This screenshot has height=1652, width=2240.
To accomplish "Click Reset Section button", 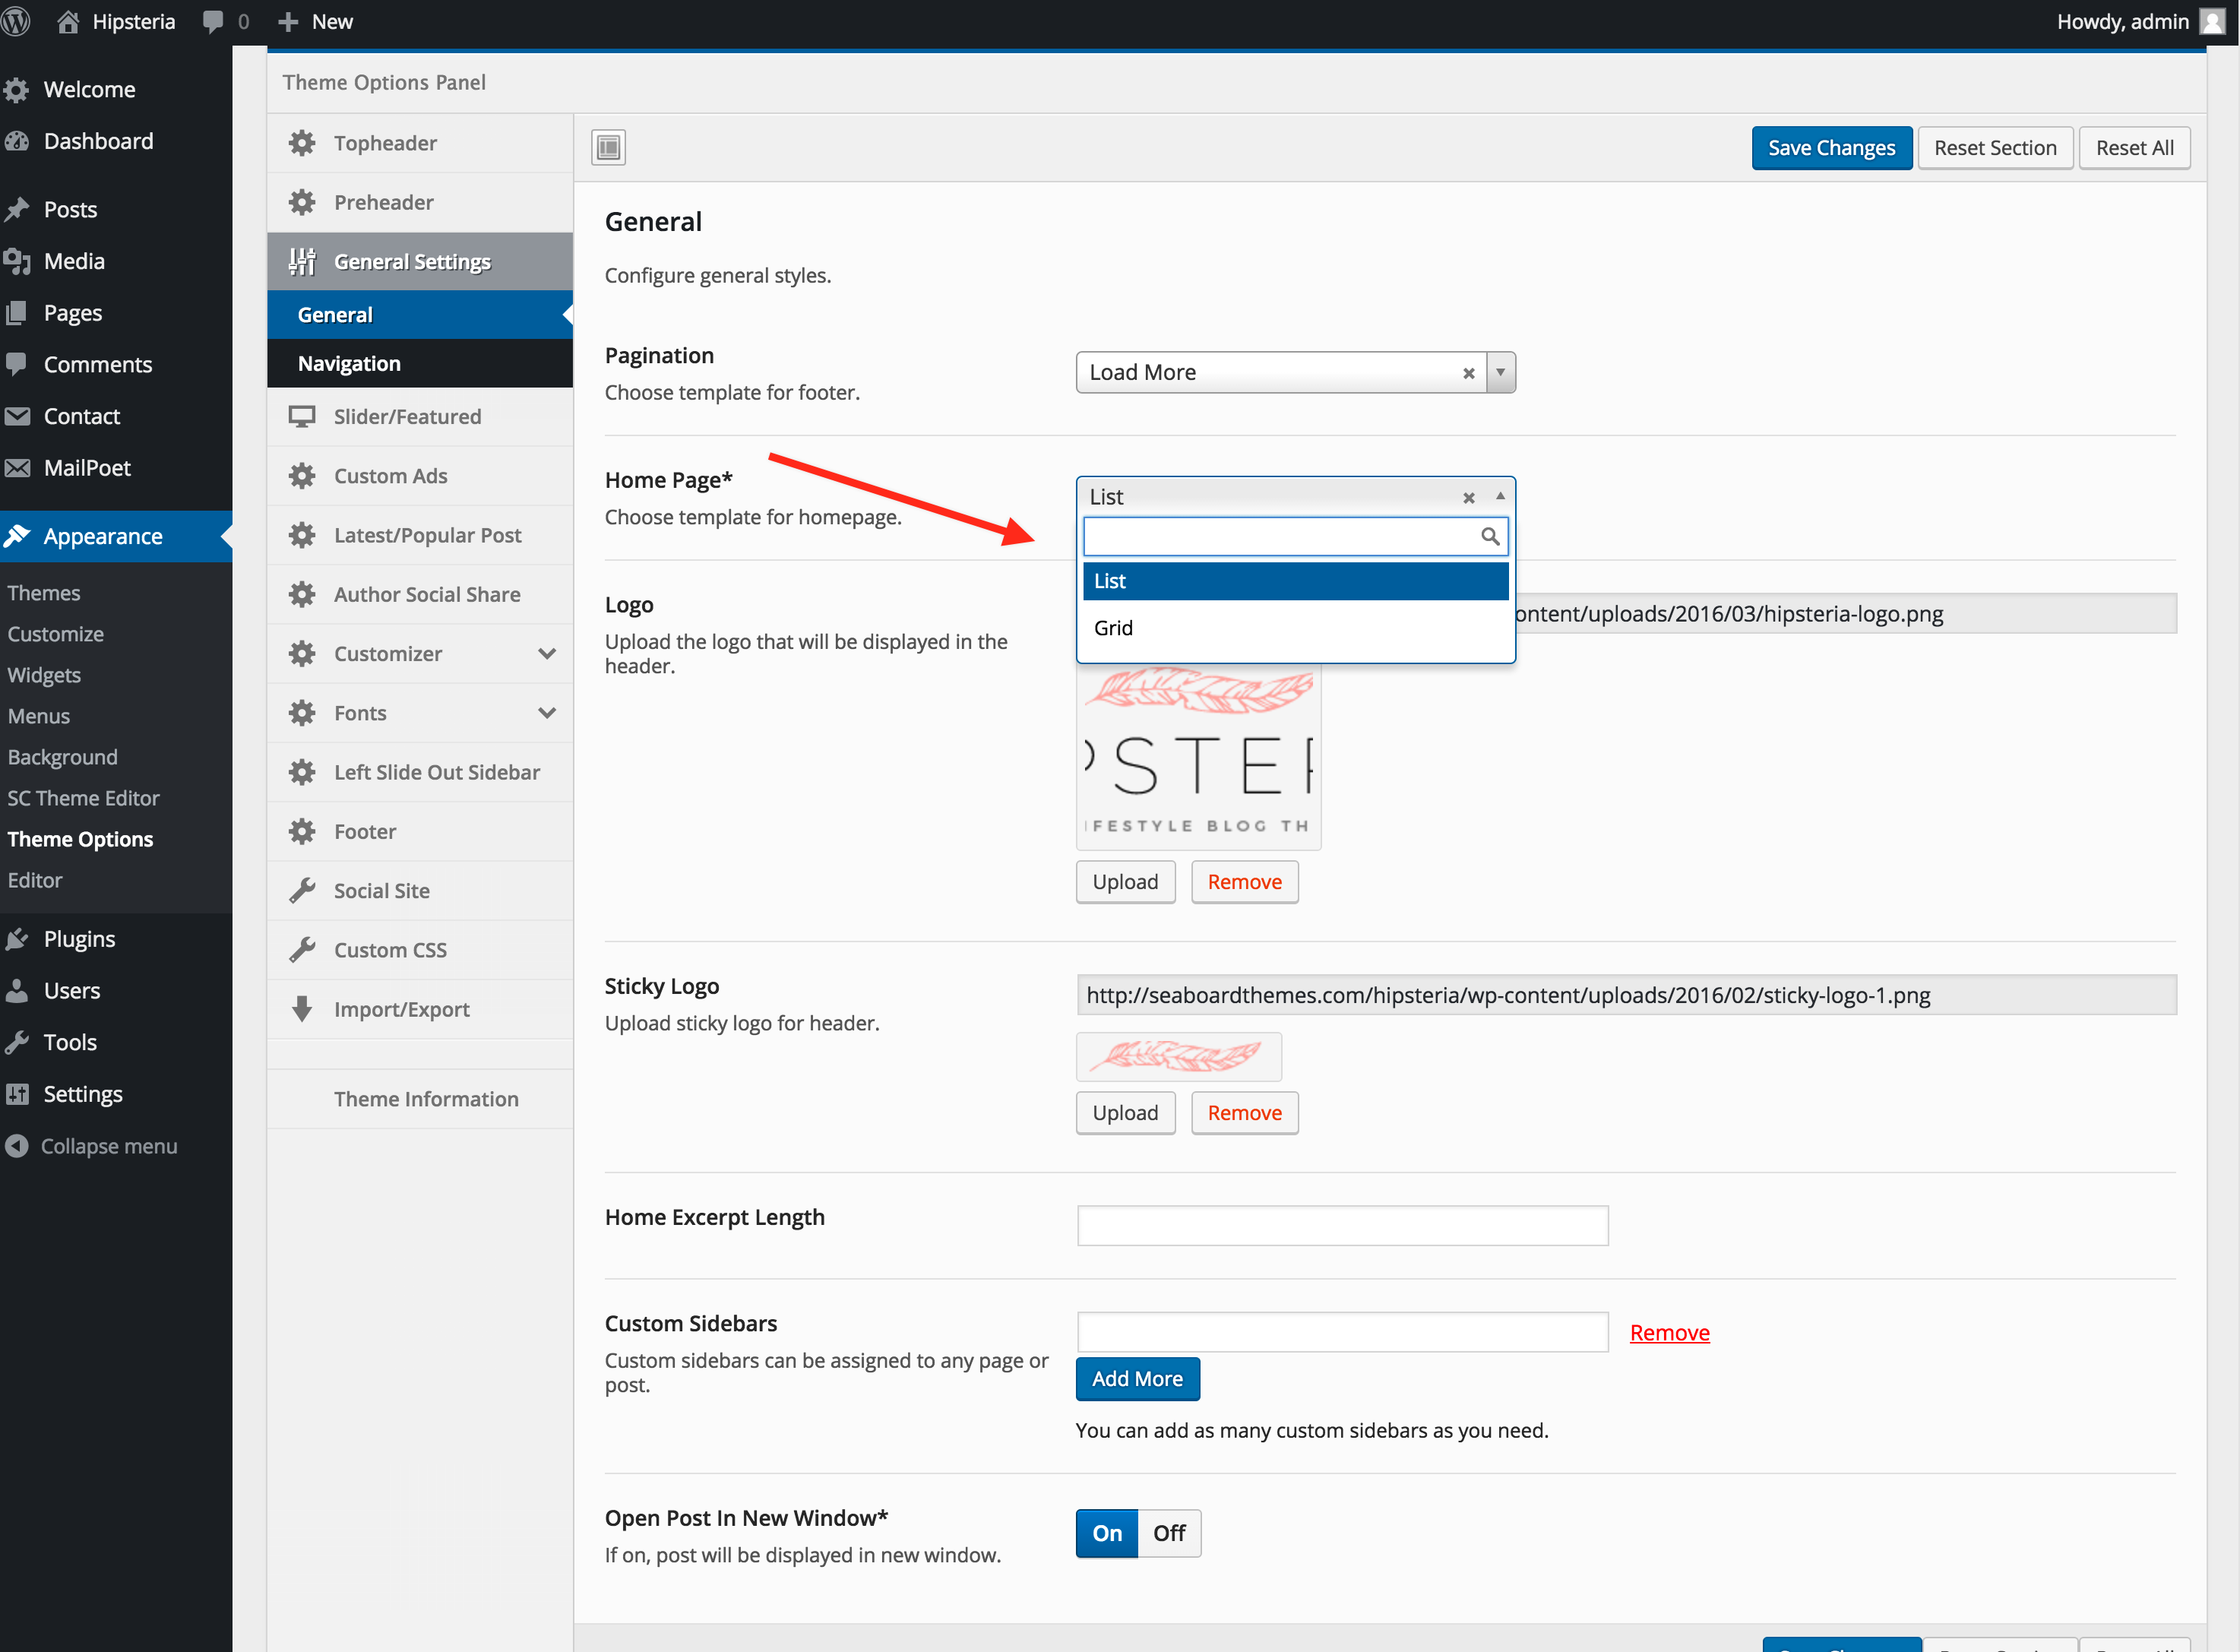I will pyautogui.click(x=1995, y=147).
